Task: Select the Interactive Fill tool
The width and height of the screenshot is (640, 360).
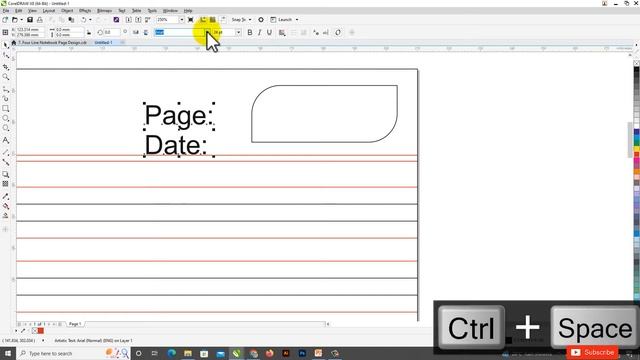Action: (x=6, y=206)
